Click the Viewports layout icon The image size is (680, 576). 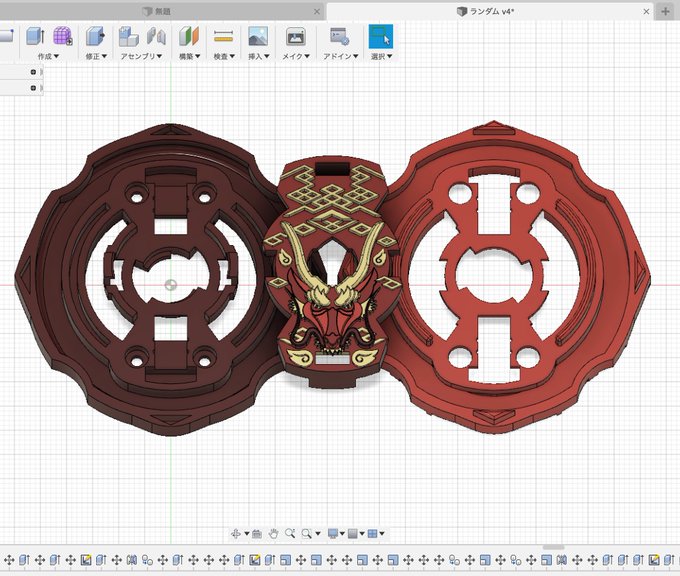click(373, 533)
